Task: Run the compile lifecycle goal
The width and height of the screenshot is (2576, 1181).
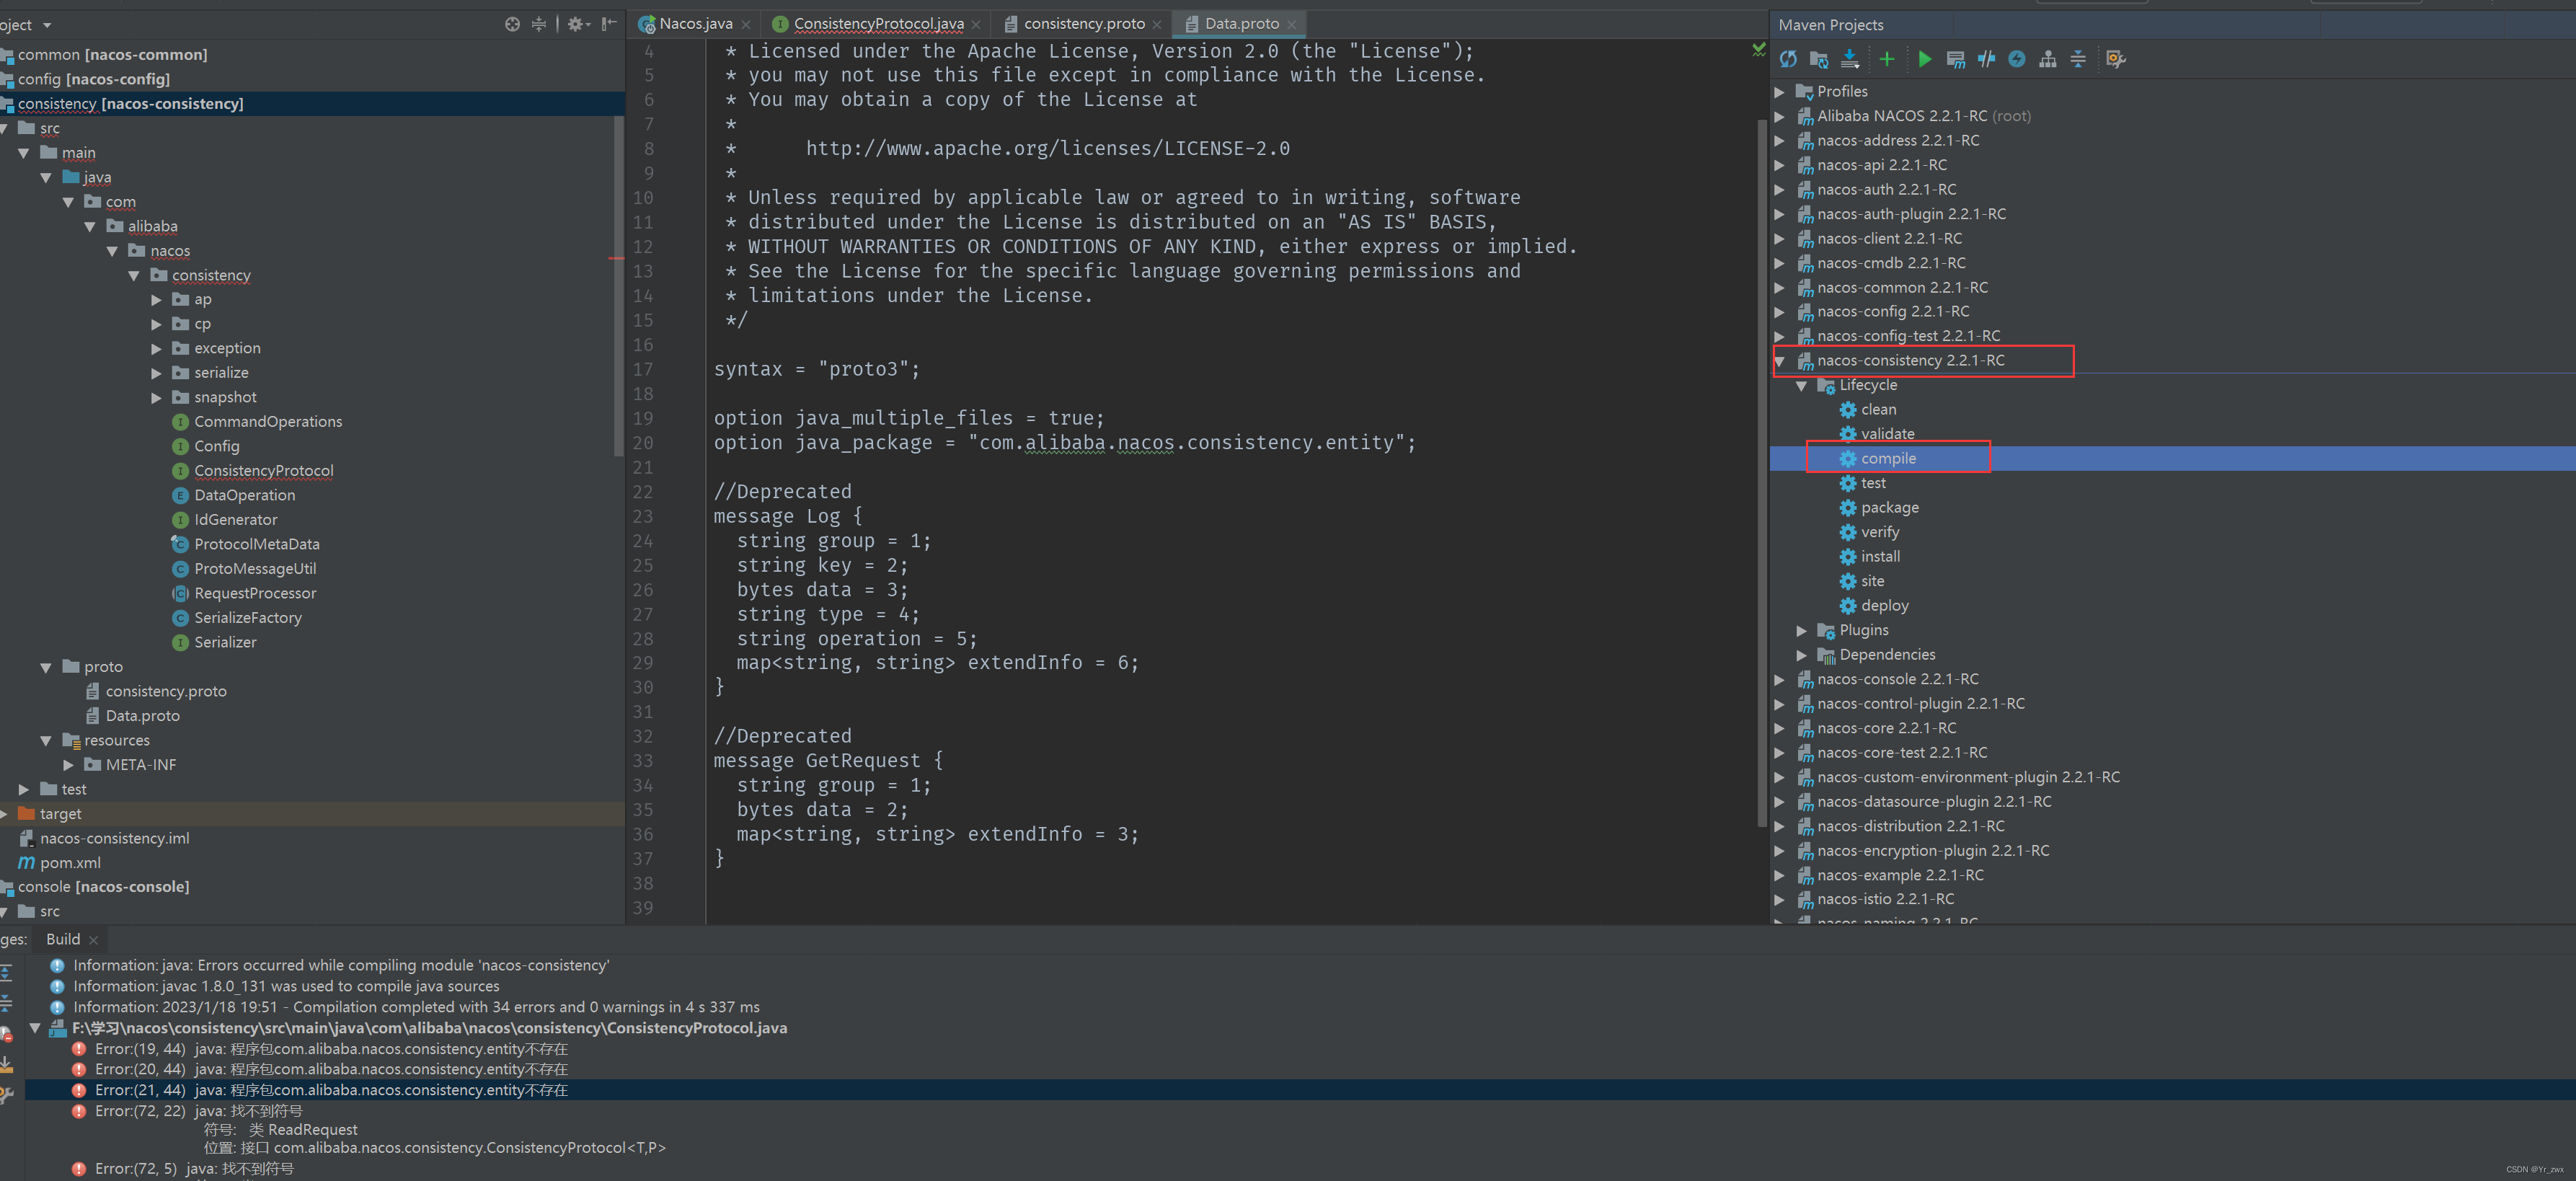Action: 1888,458
